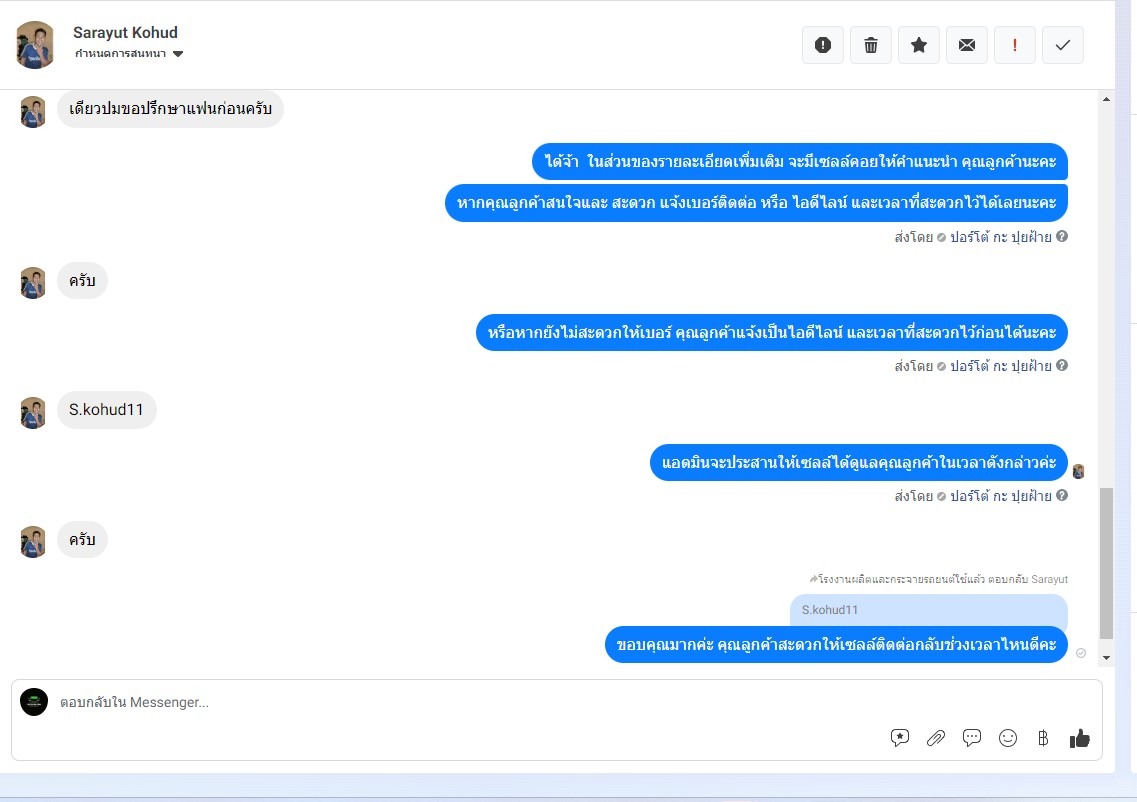The width and height of the screenshot is (1137, 802).
Task: Attach a file with paperclip icon
Action: click(935, 738)
